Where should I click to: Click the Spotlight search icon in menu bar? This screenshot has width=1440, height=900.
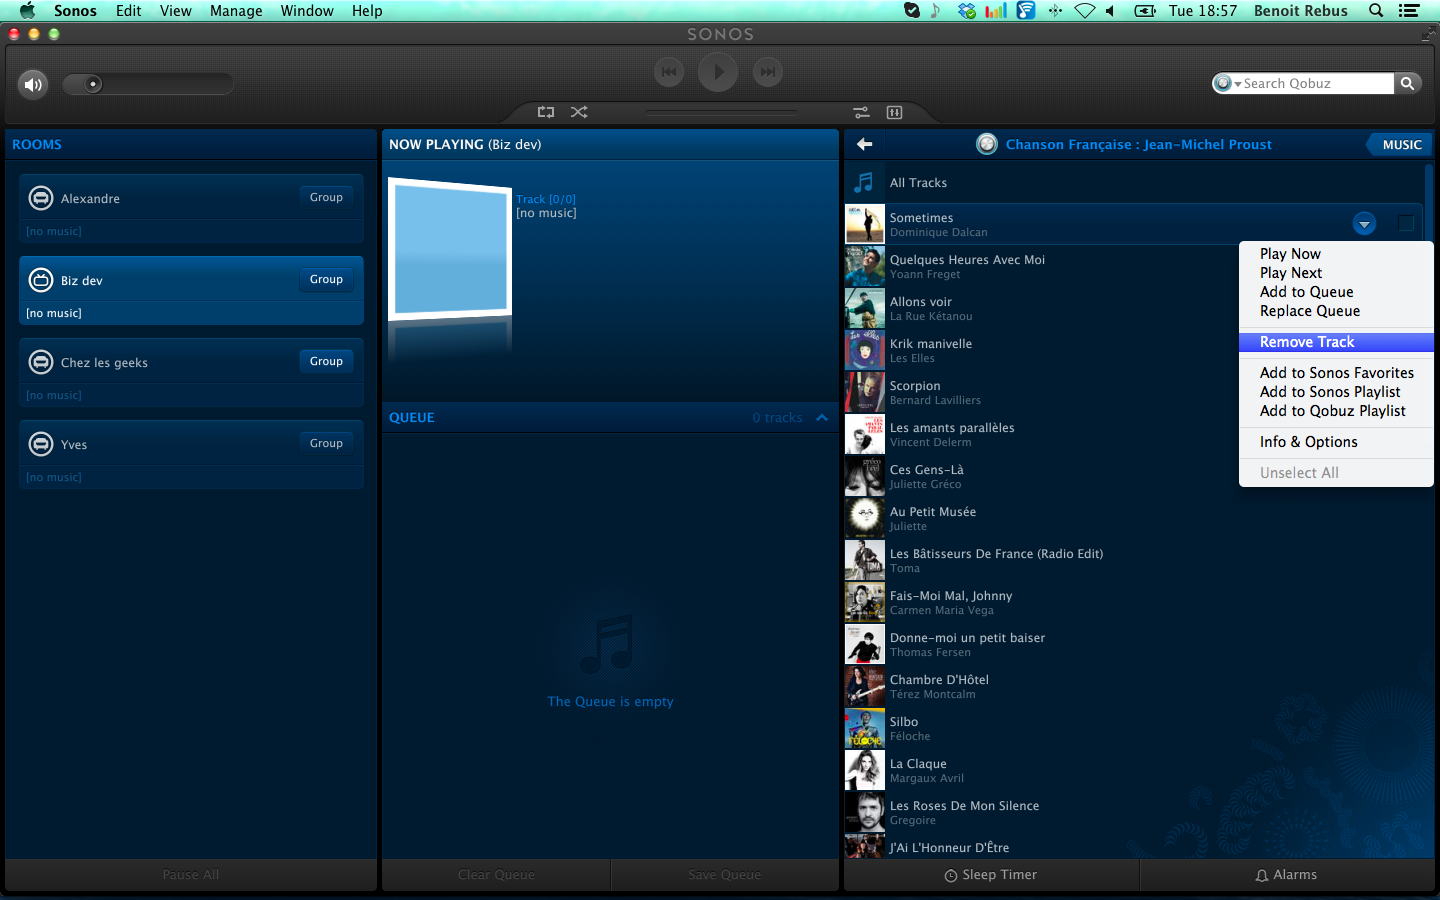click(1376, 11)
